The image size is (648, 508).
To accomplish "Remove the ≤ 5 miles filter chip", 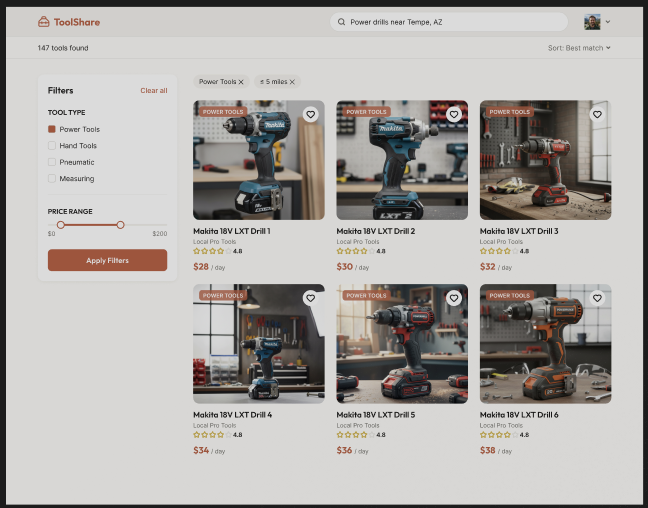I will (292, 82).
